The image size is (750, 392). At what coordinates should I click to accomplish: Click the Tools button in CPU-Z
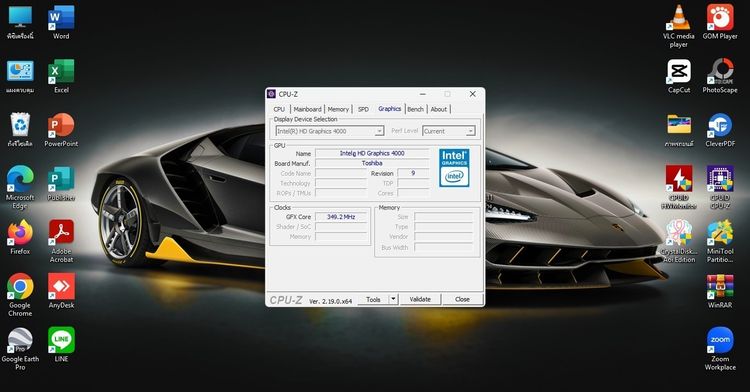[373, 299]
